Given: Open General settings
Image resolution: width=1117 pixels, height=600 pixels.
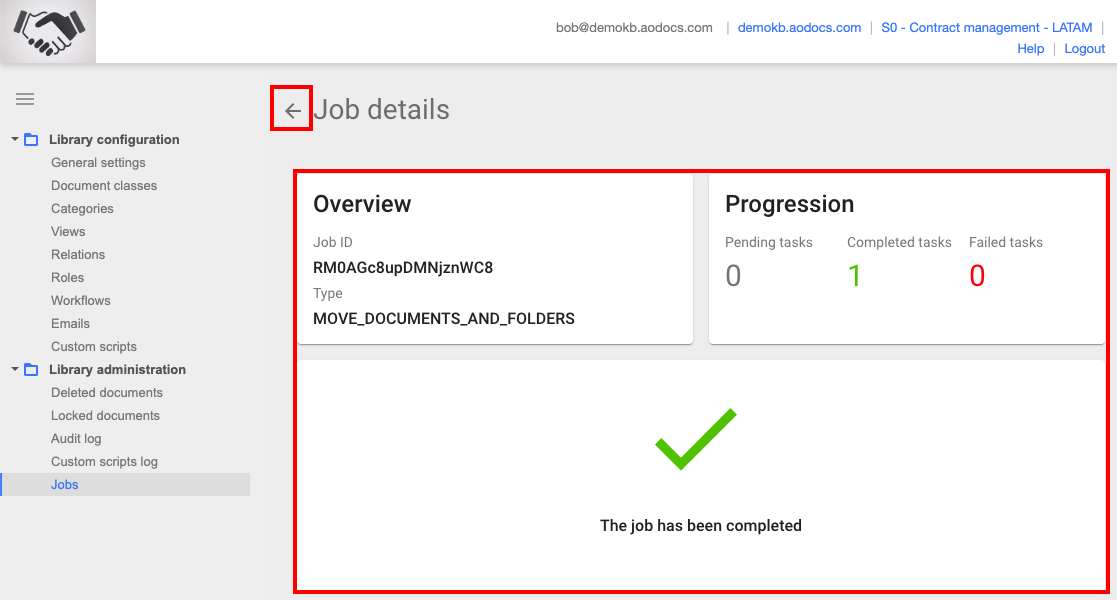Looking at the screenshot, I should pyautogui.click(x=98, y=163).
